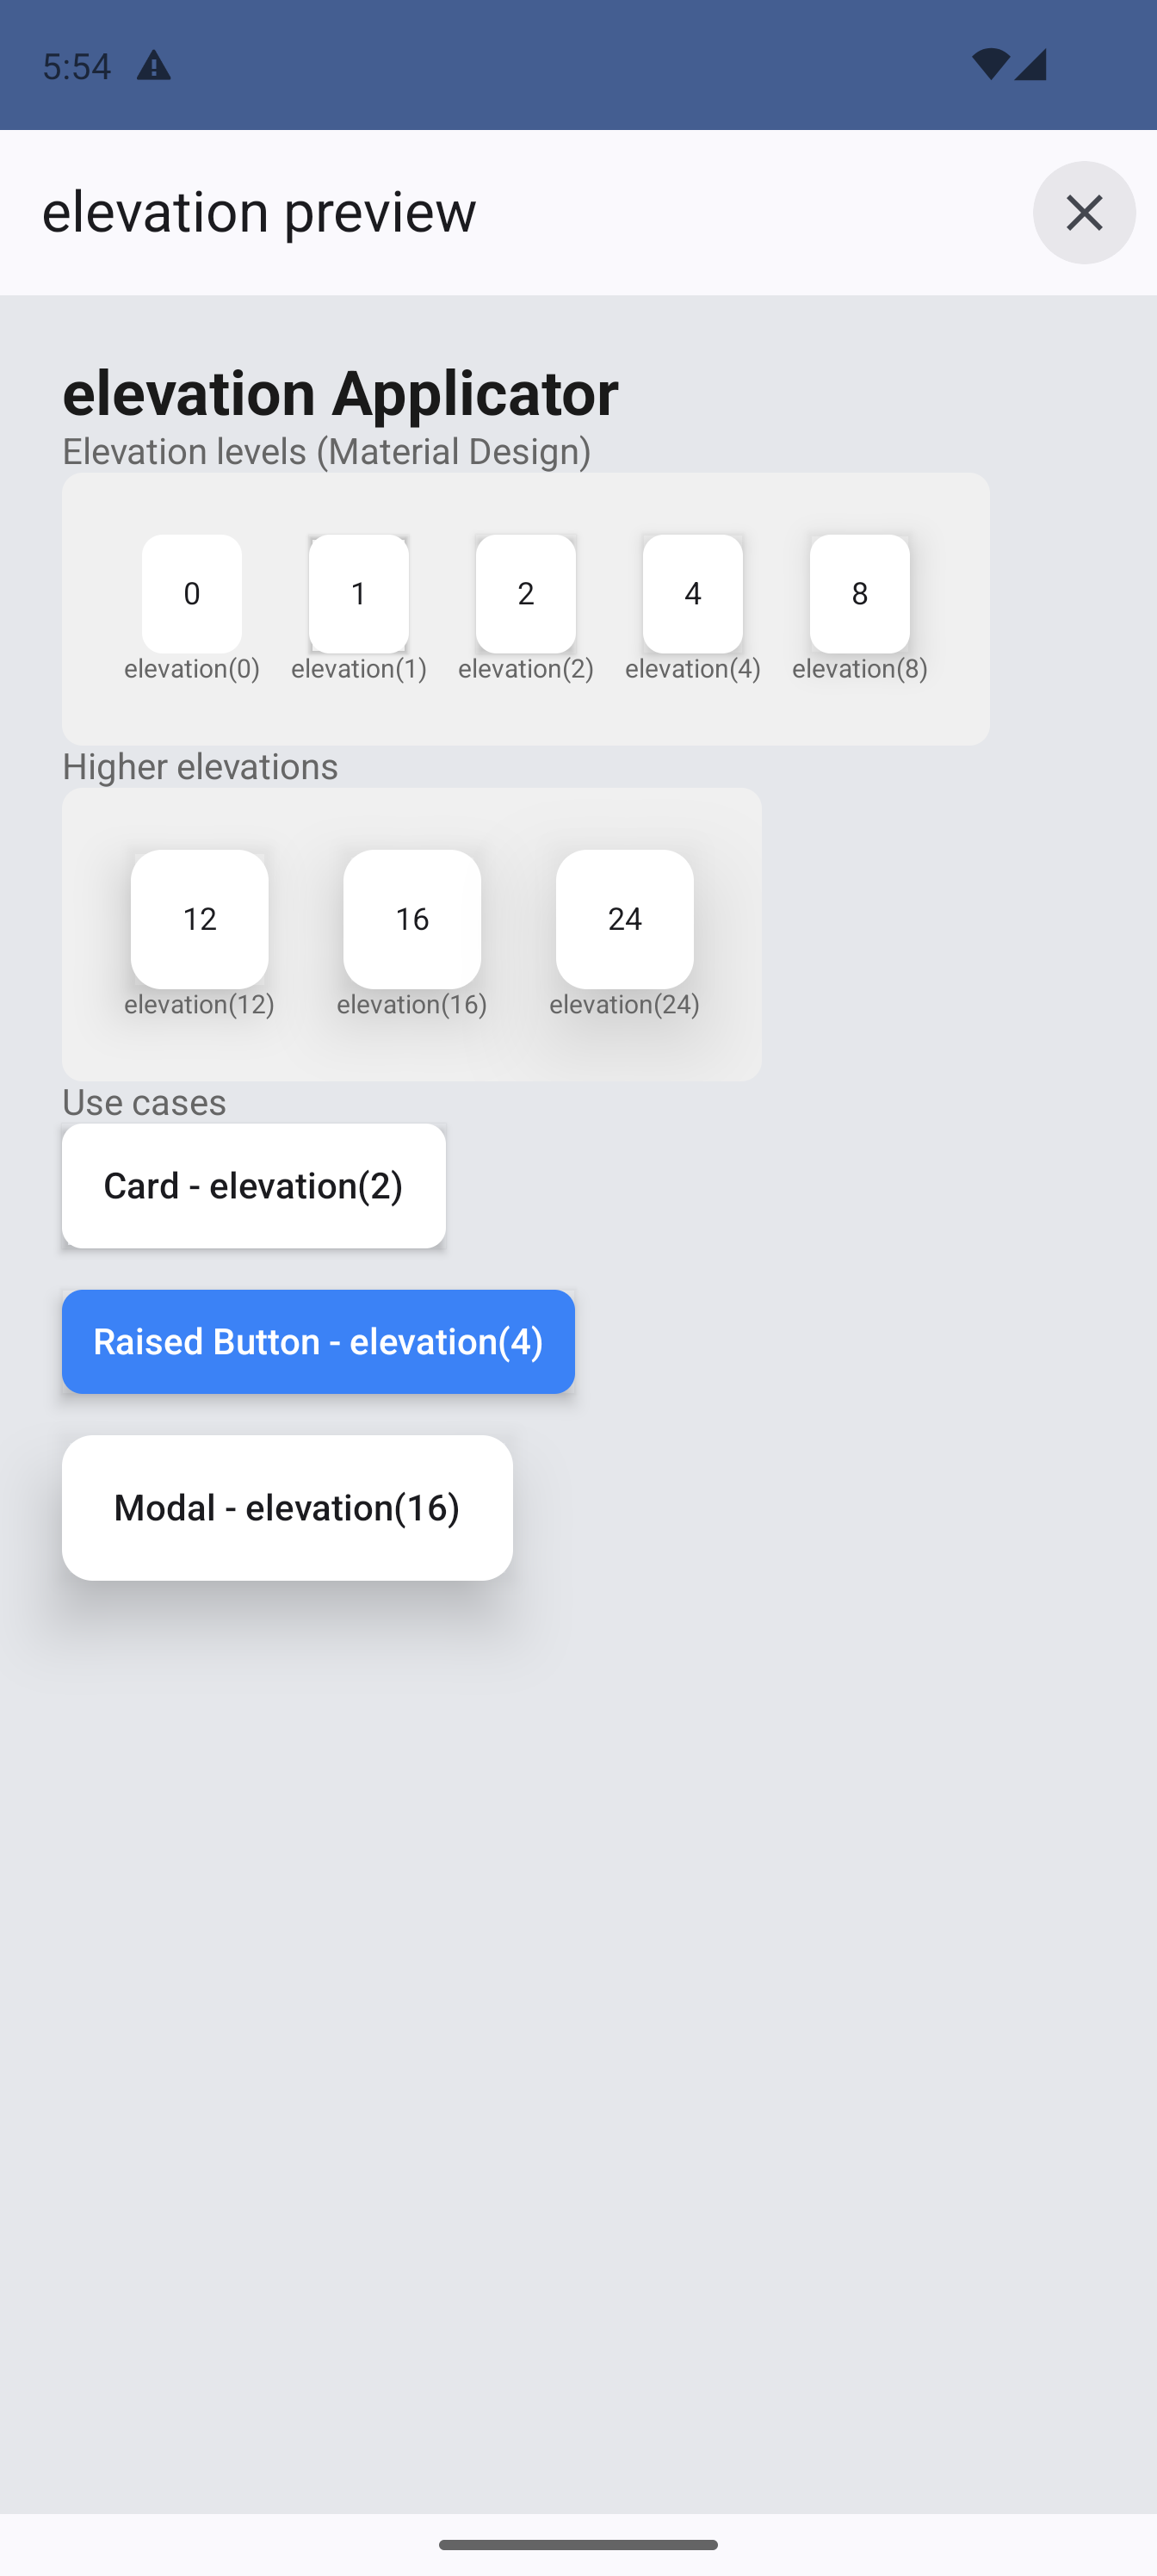Select the elevation 2 sample box
Image resolution: width=1157 pixels, height=2576 pixels.
pos(525,593)
